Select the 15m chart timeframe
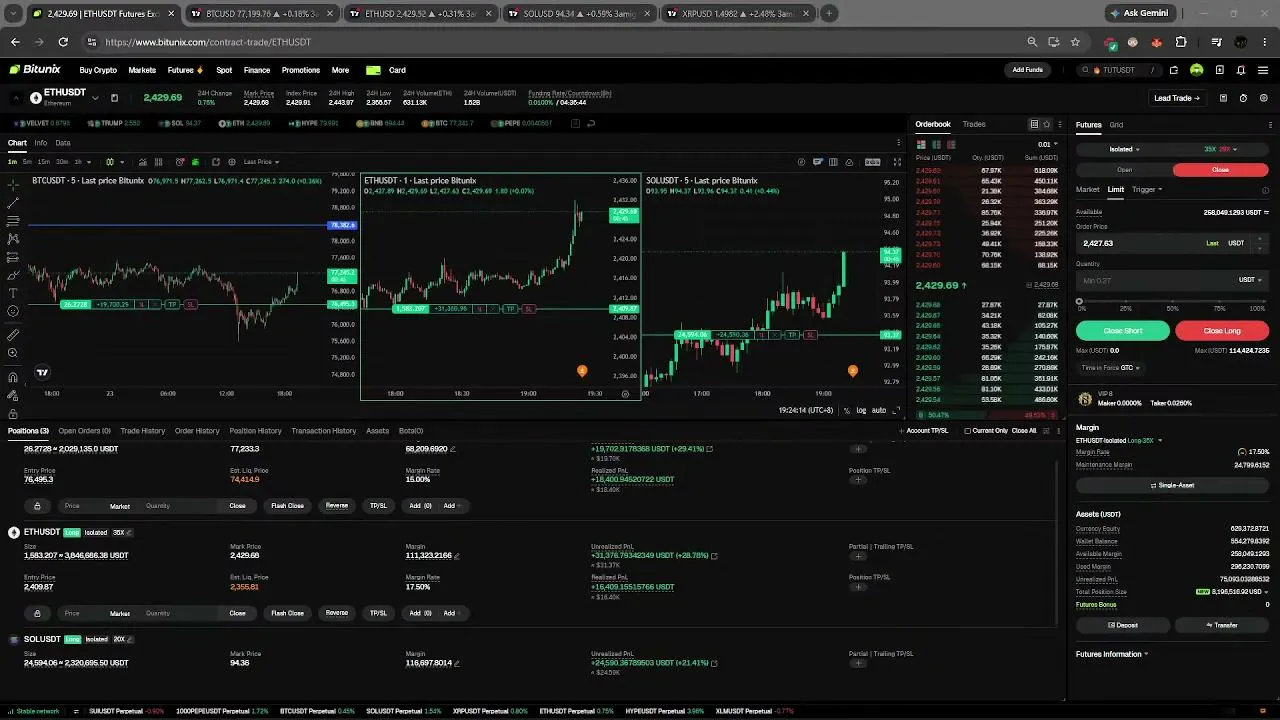1280x720 pixels. (45, 162)
